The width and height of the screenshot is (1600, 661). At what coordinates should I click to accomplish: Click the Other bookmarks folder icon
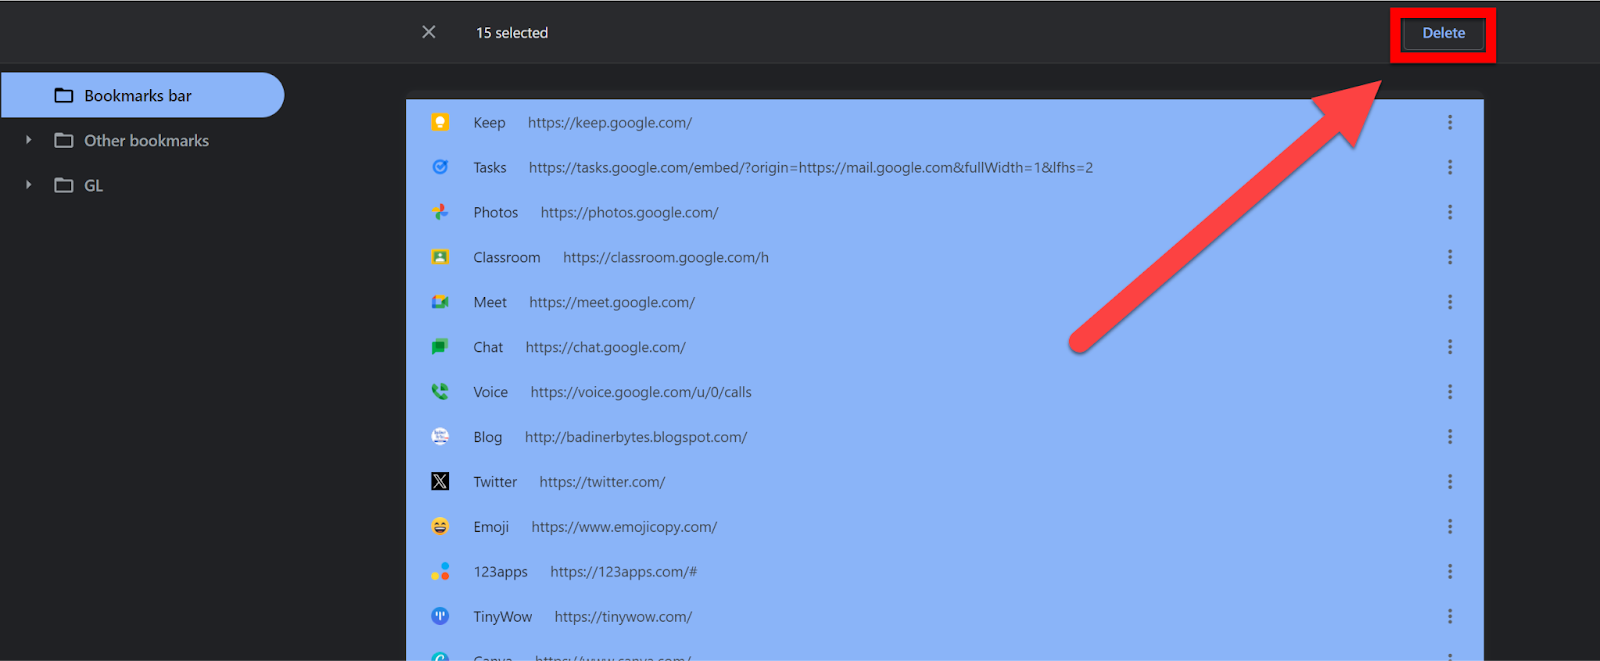pyautogui.click(x=64, y=141)
